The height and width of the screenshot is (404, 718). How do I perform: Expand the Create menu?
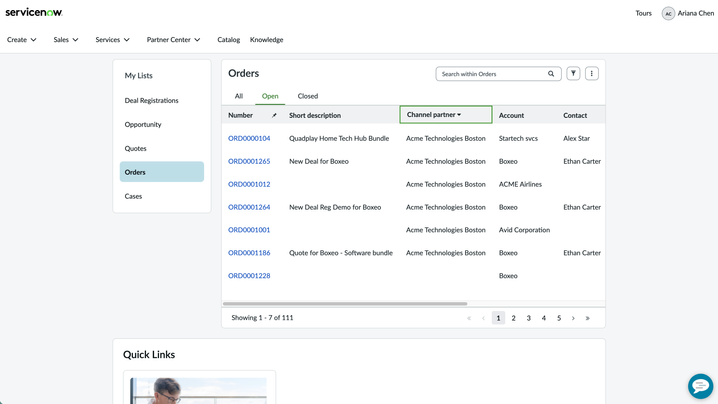[22, 40]
